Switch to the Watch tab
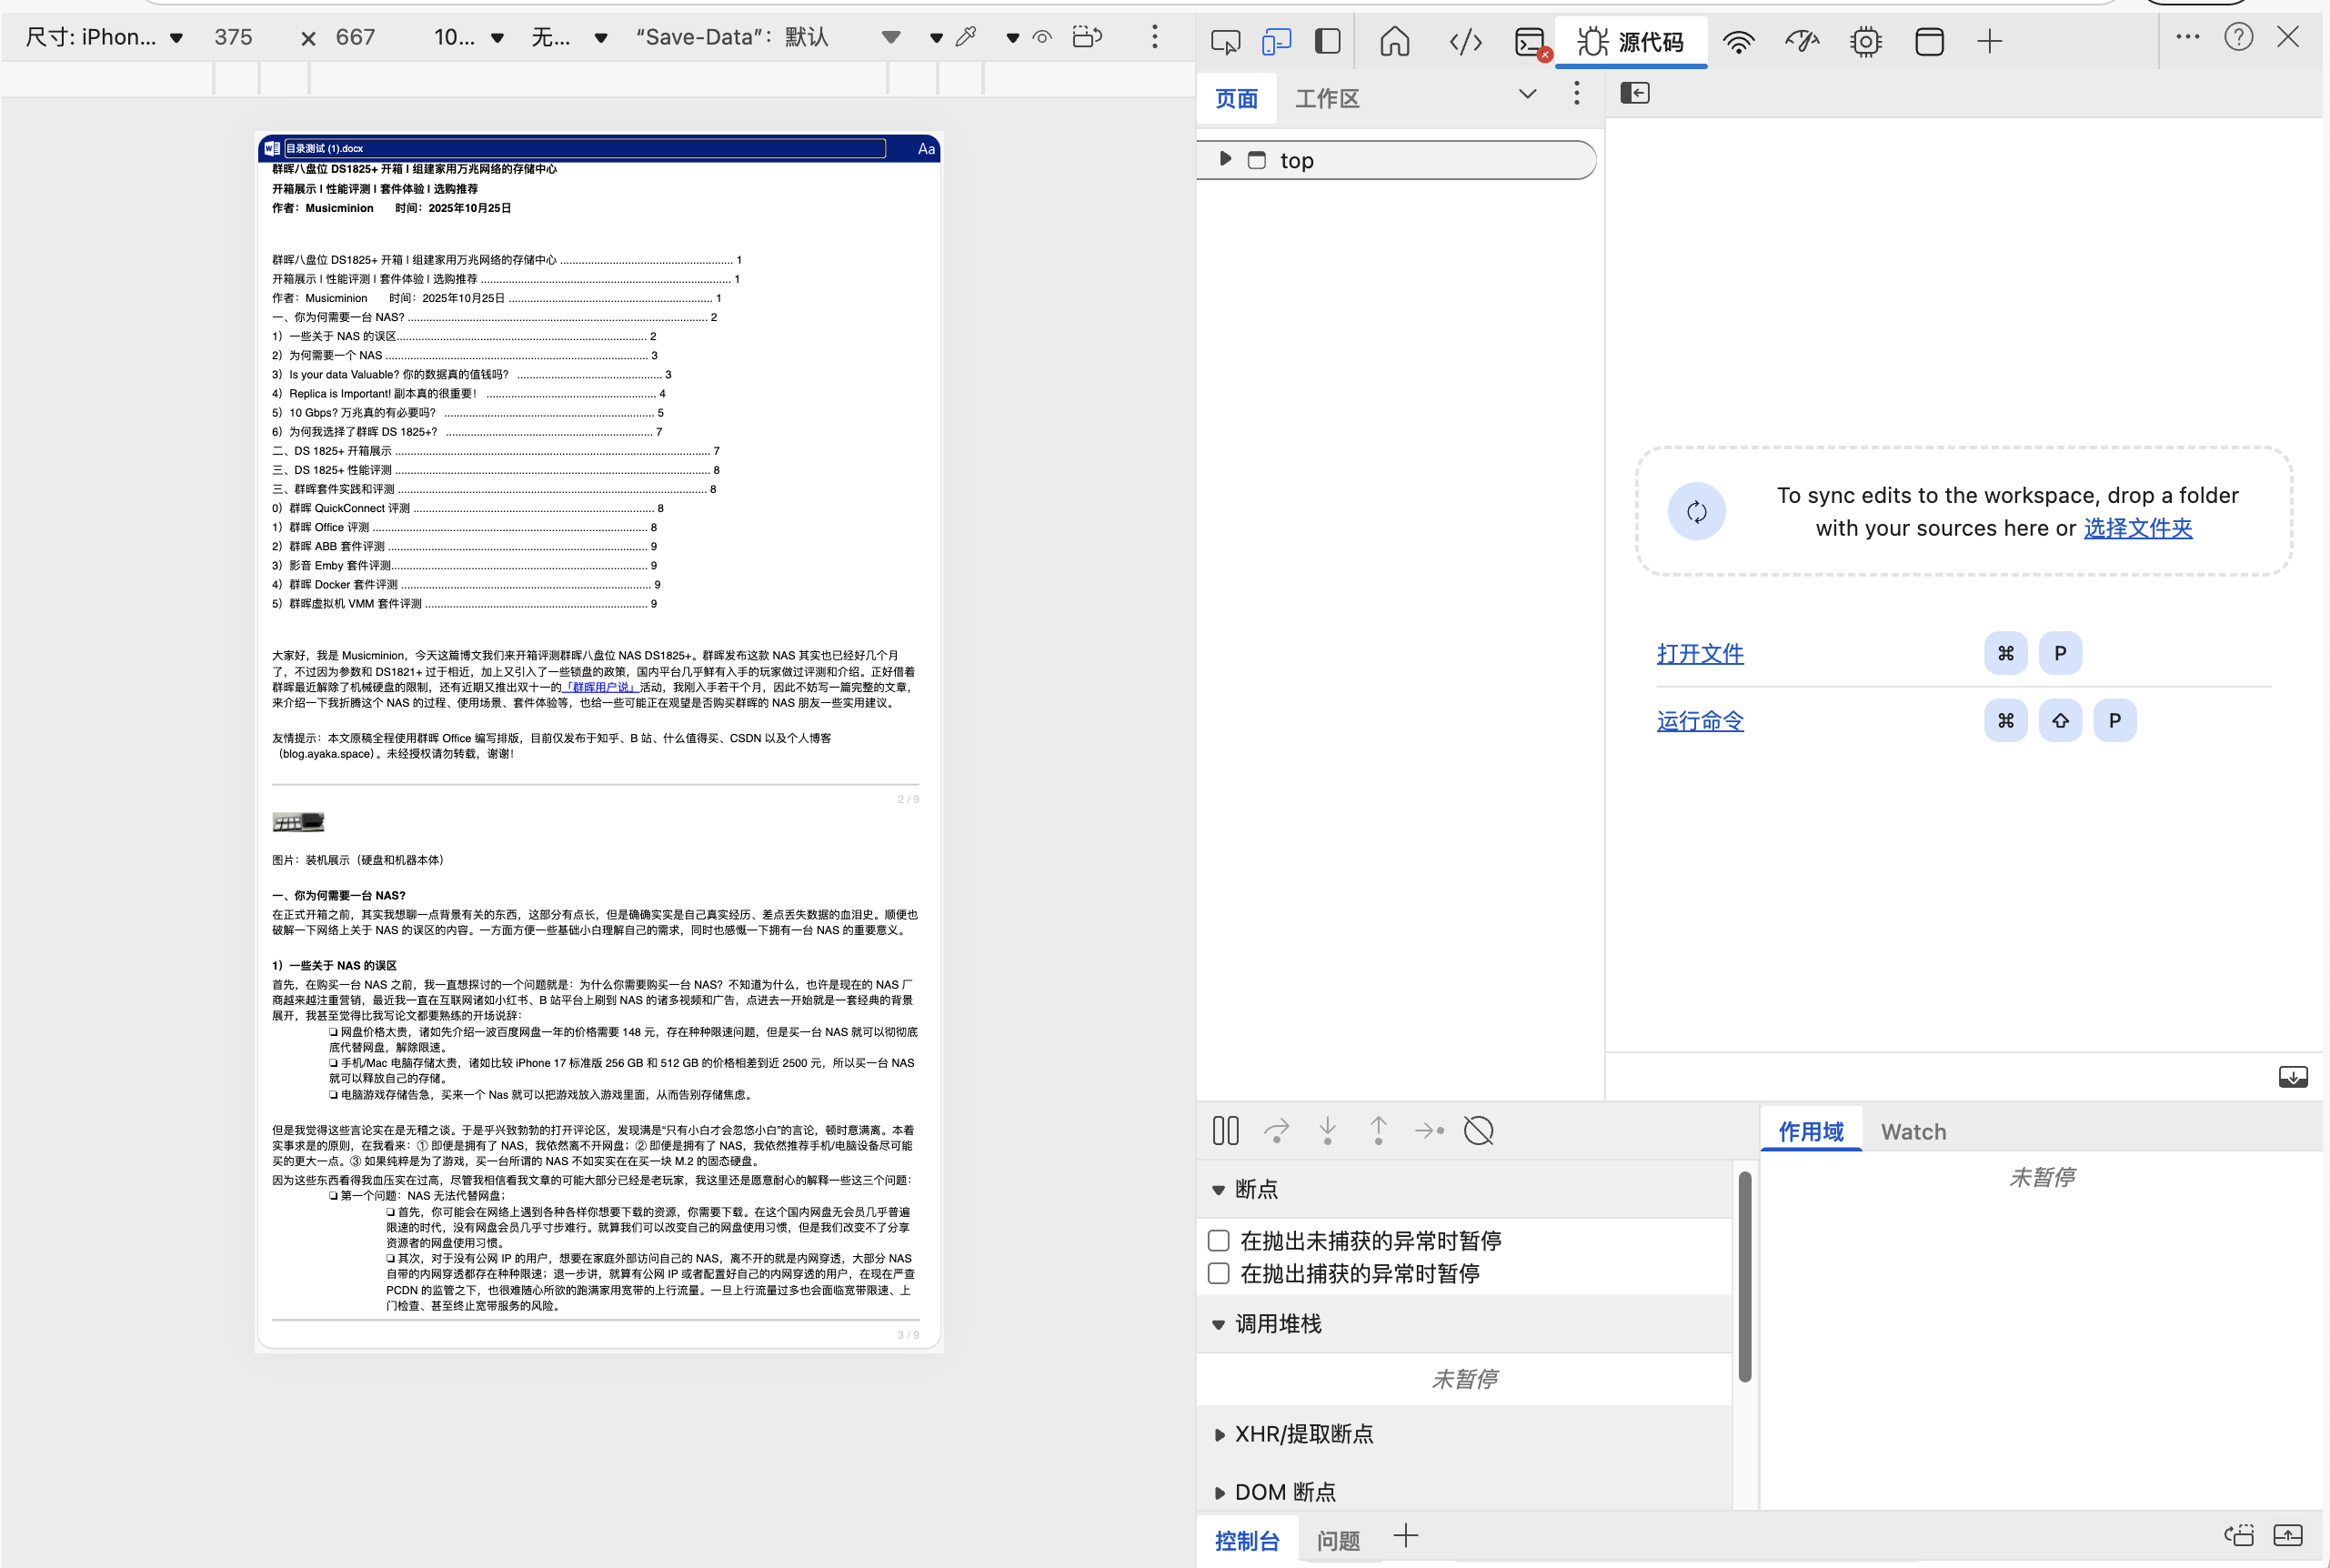Image resolution: width=2330 pixels, height=1568 pixels. tap(1913, 1131)
